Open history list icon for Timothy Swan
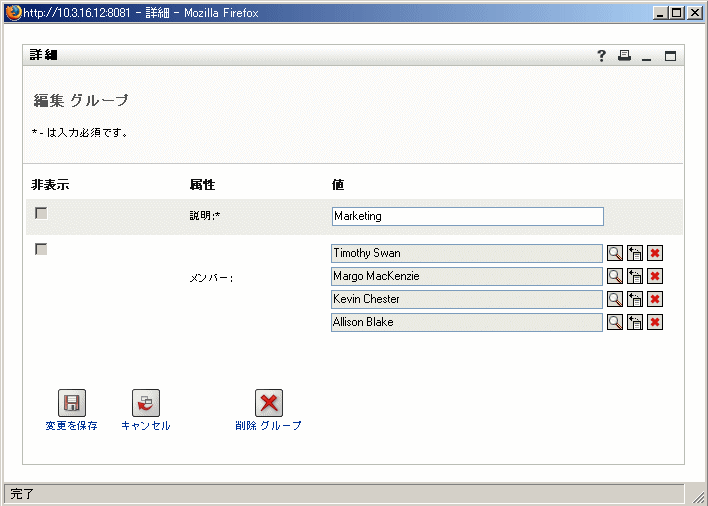The image size is (708, 506). pos(635,253)
